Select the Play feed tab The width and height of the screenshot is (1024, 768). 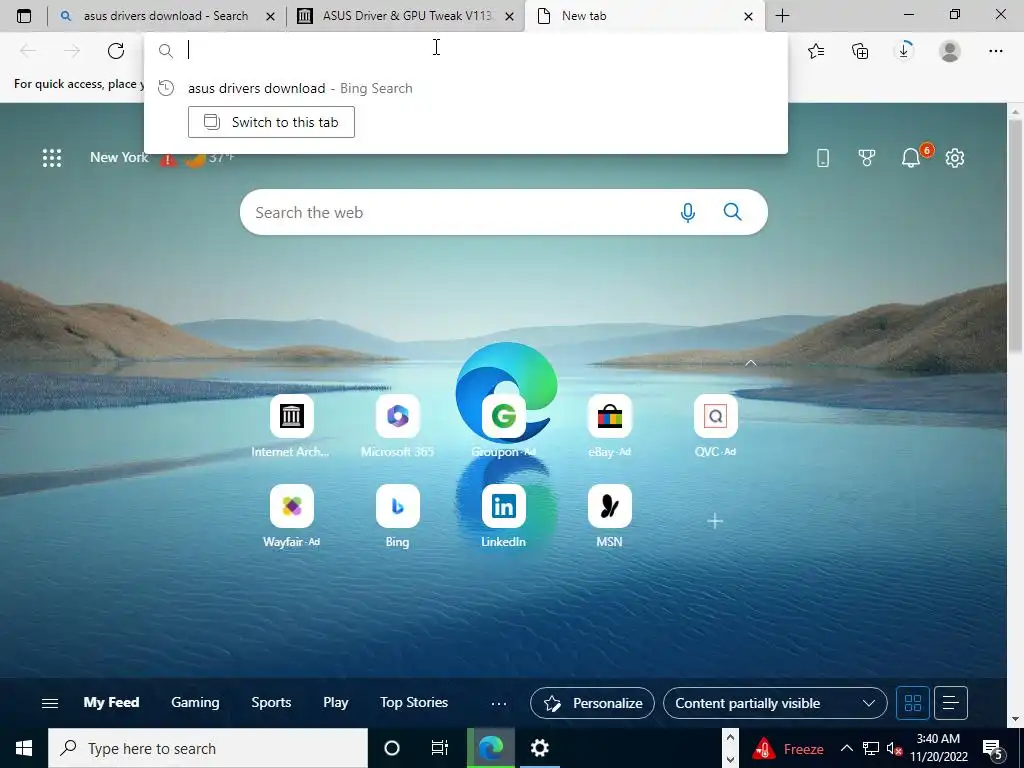pos(336,702)
